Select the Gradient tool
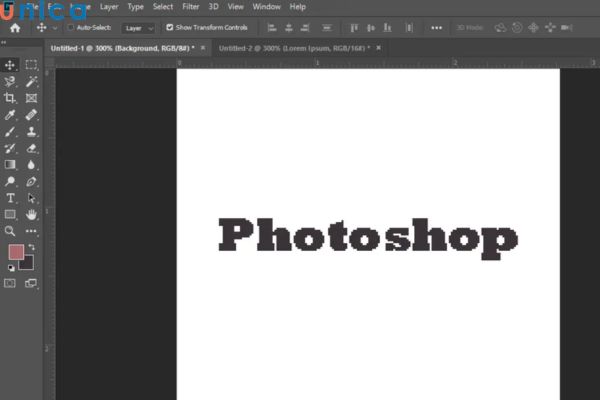The height and width of the screenshot is (400, 600). click(10, 165)
